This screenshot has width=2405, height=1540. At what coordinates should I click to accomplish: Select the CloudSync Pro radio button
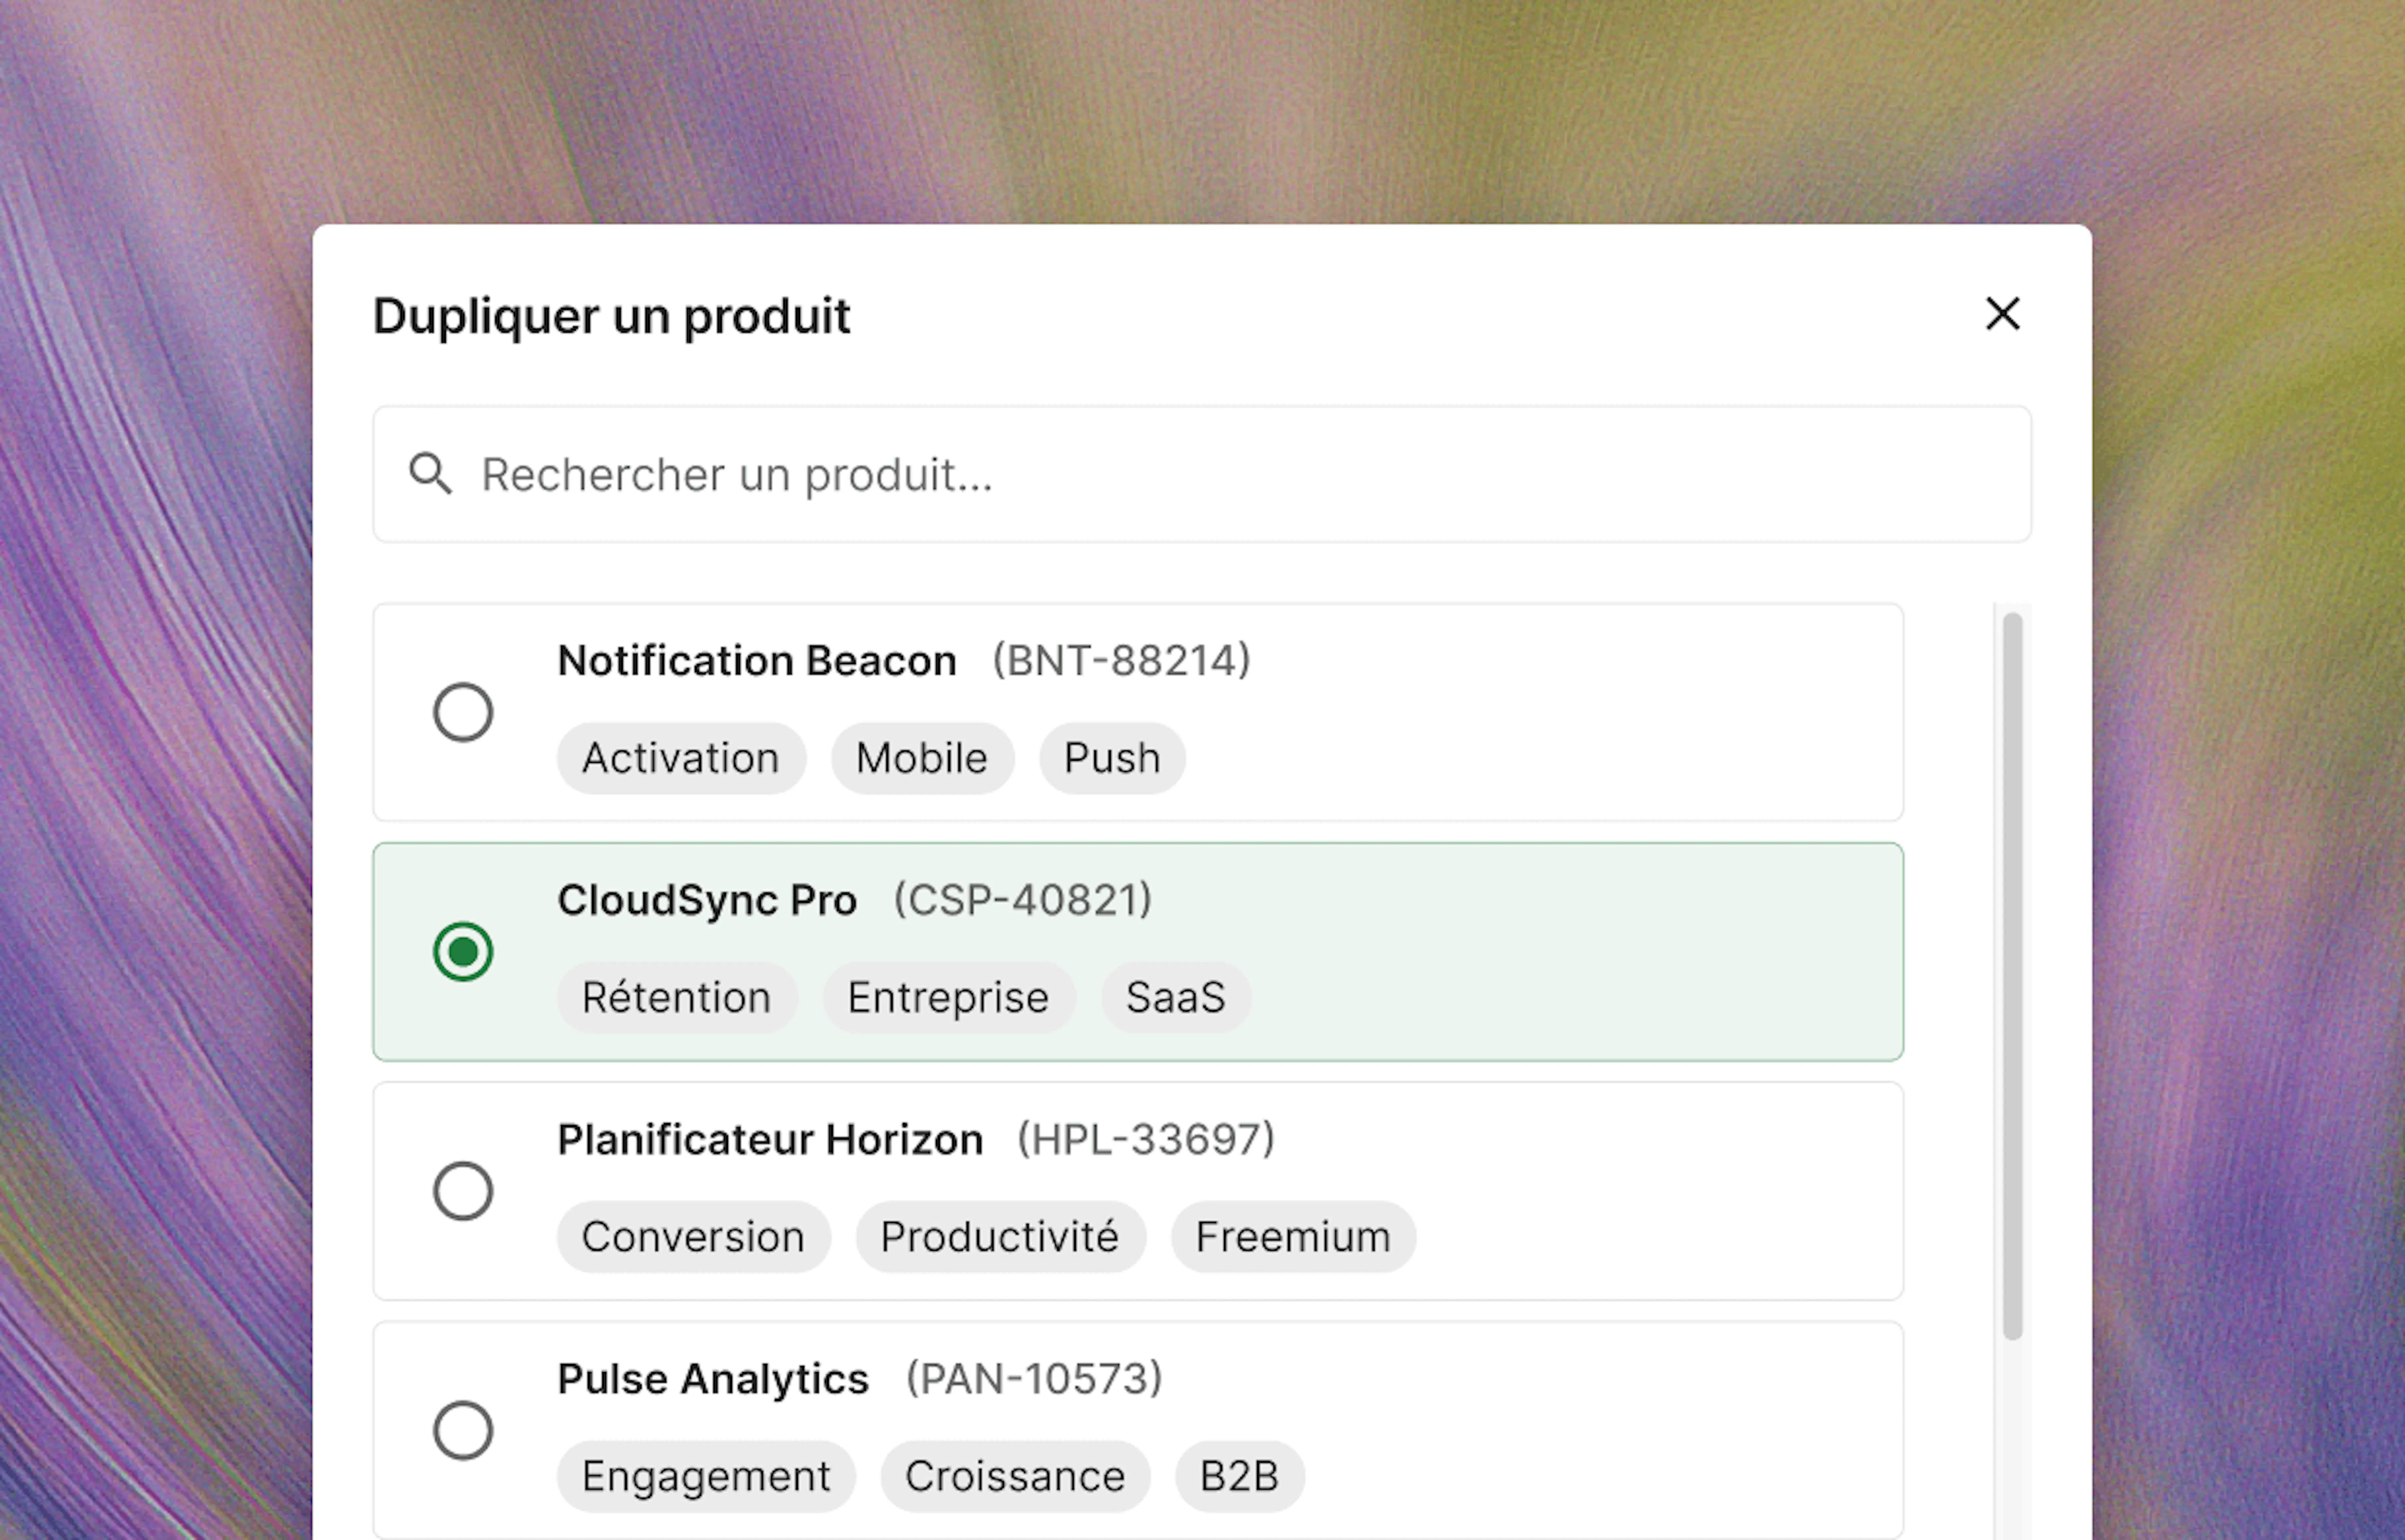pyautogui.click(x=463, y=951)
